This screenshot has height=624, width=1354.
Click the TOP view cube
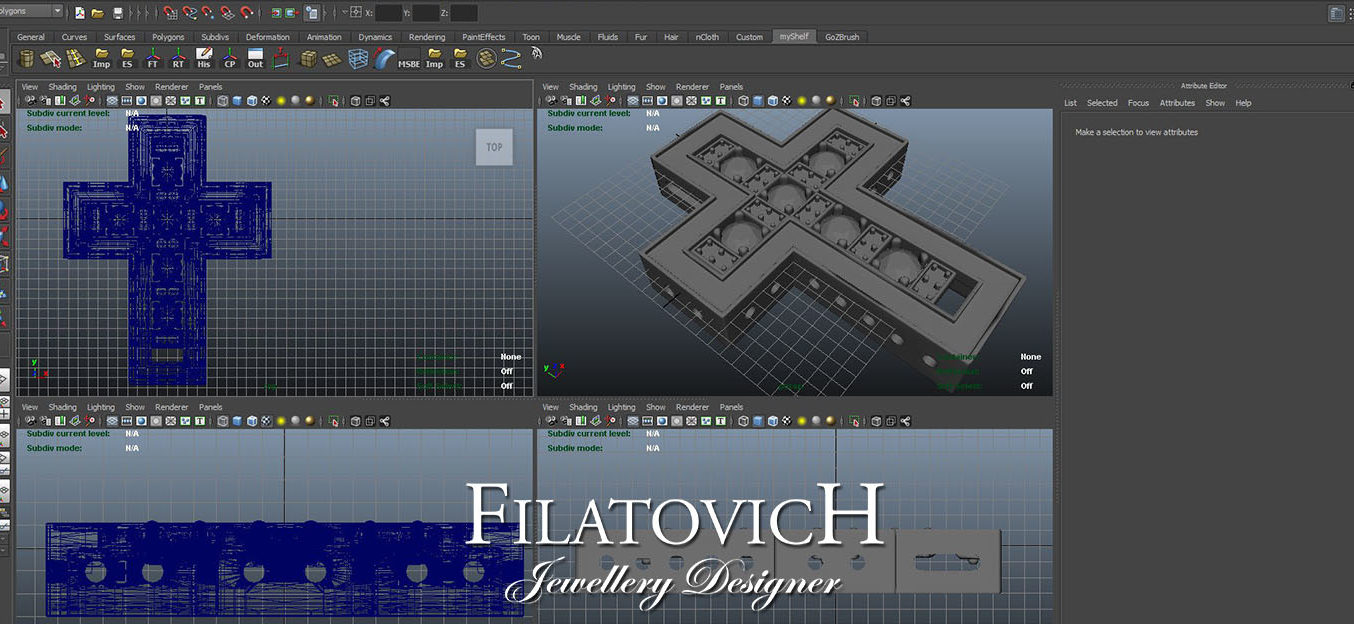click(x=494, y=147)
